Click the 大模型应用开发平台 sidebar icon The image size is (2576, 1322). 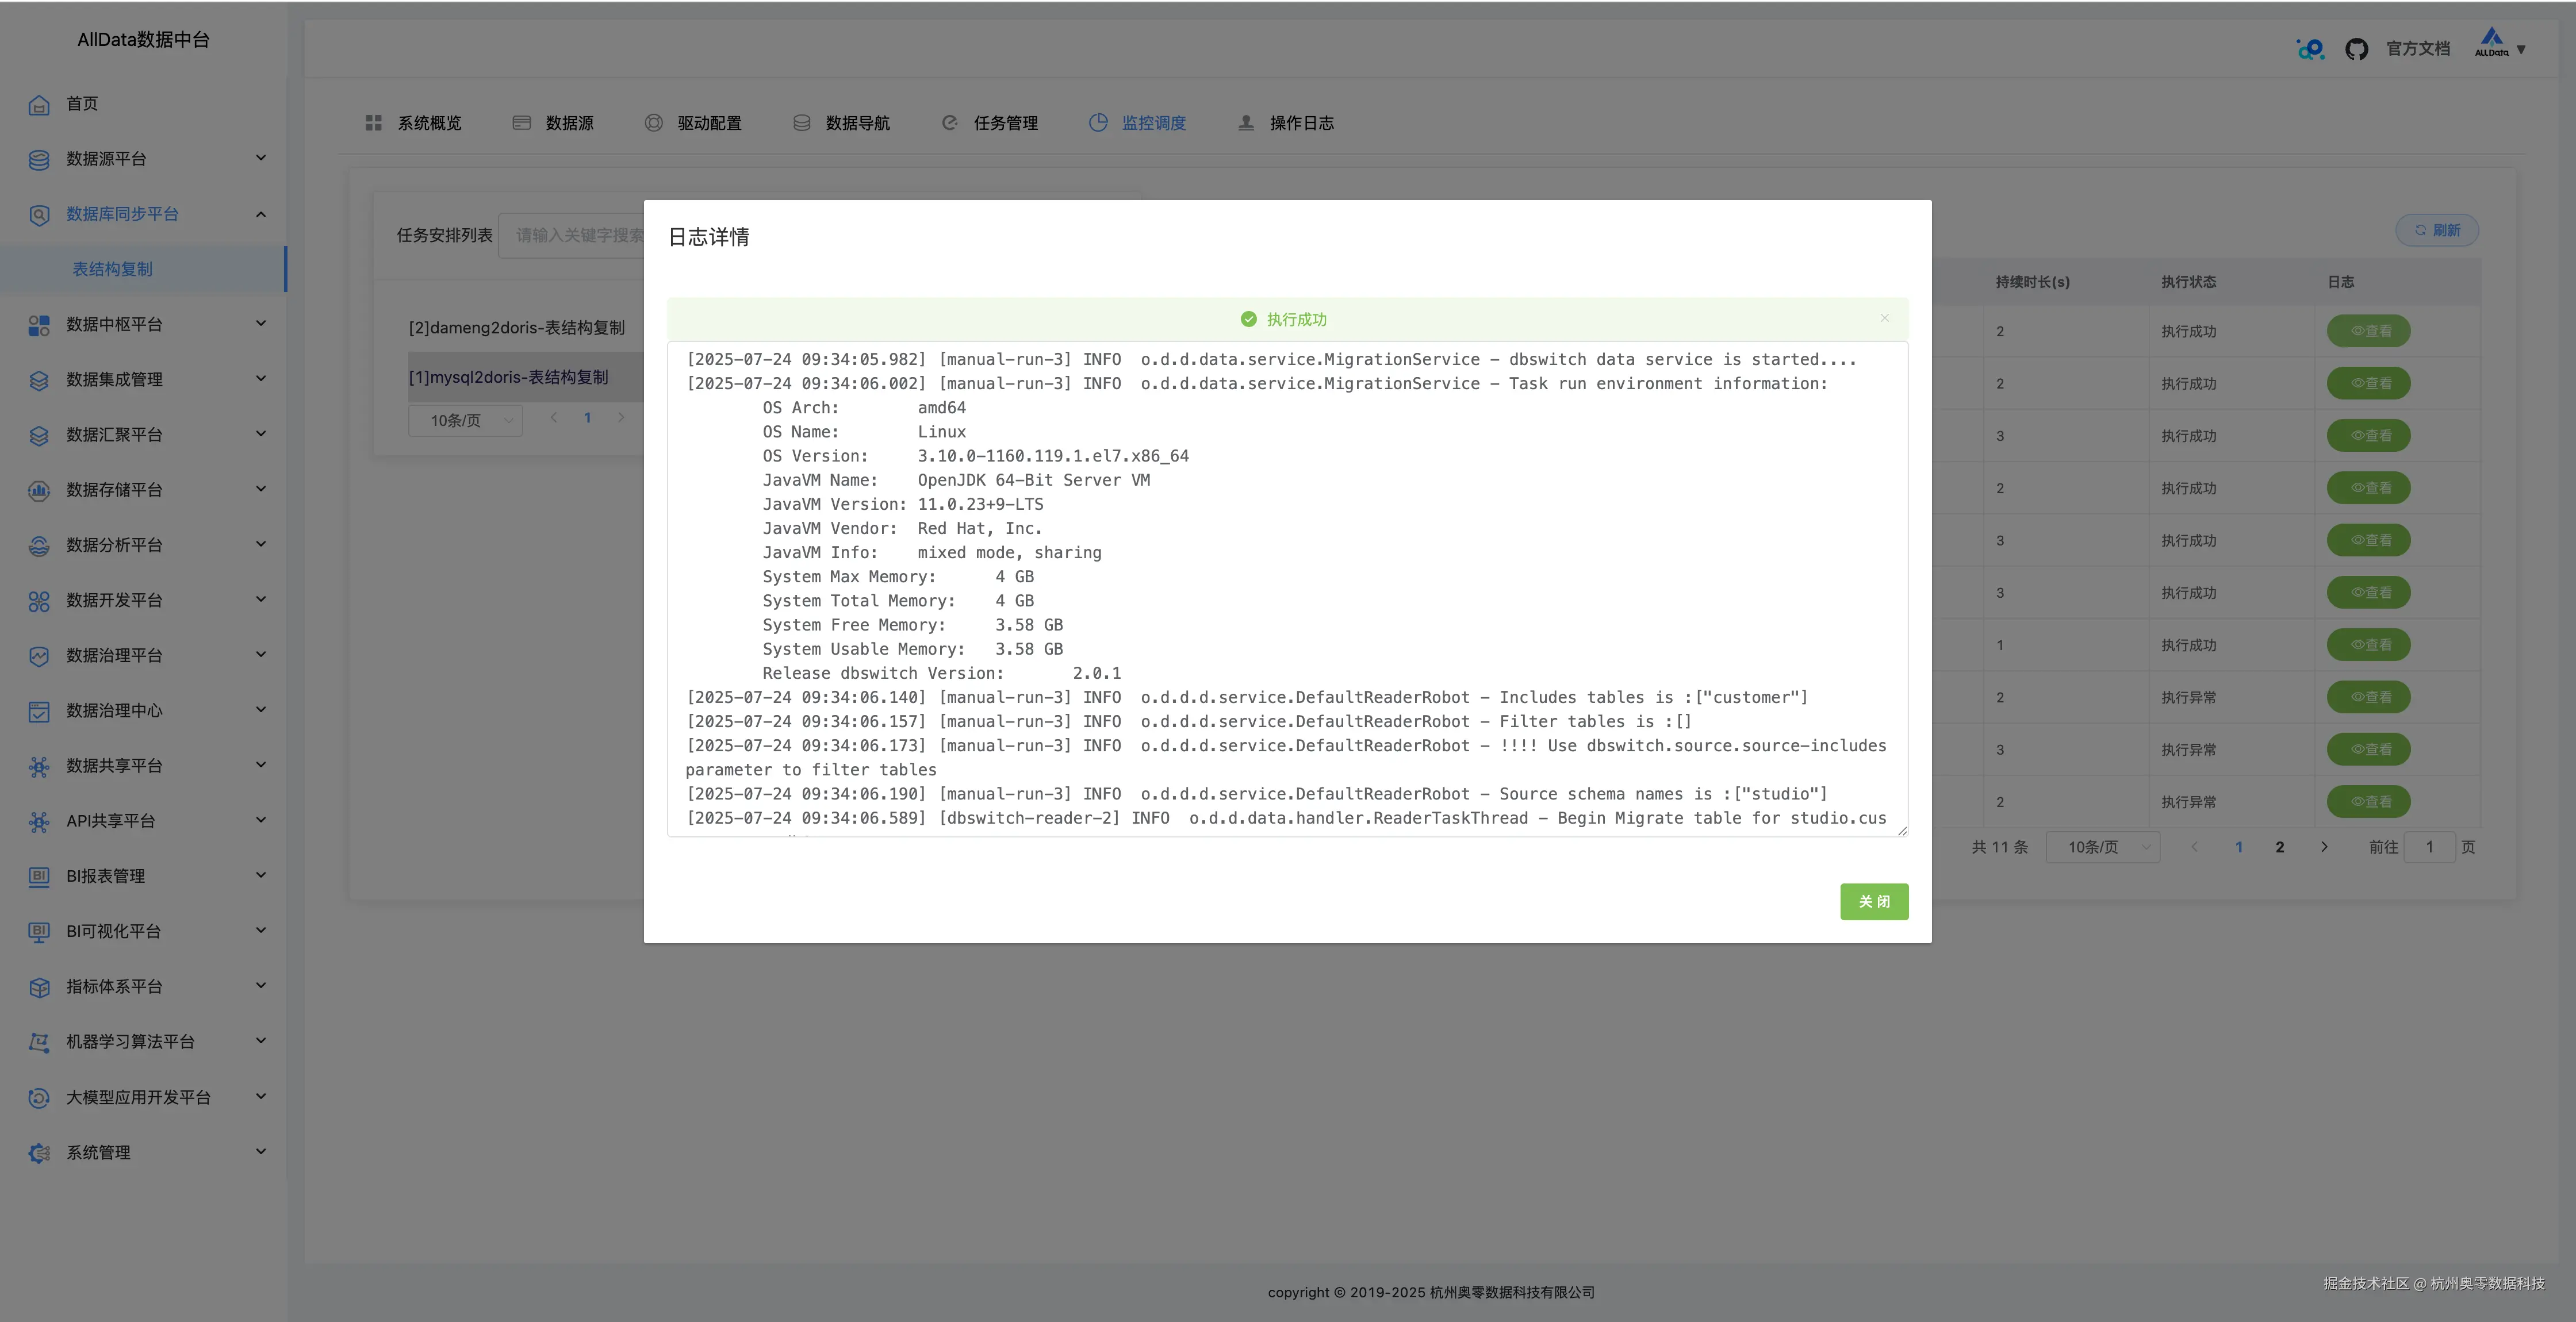[39, 1098]
